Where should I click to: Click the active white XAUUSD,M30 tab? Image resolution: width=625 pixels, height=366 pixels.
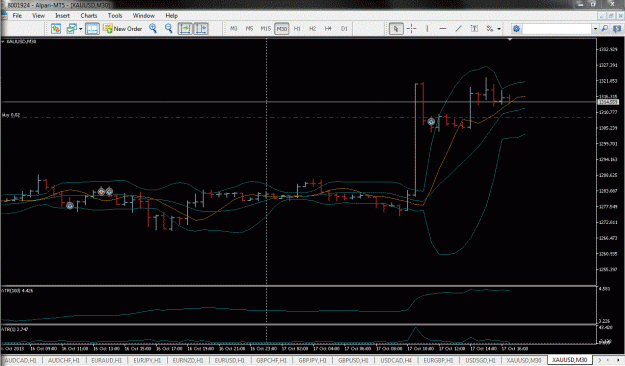570,360
